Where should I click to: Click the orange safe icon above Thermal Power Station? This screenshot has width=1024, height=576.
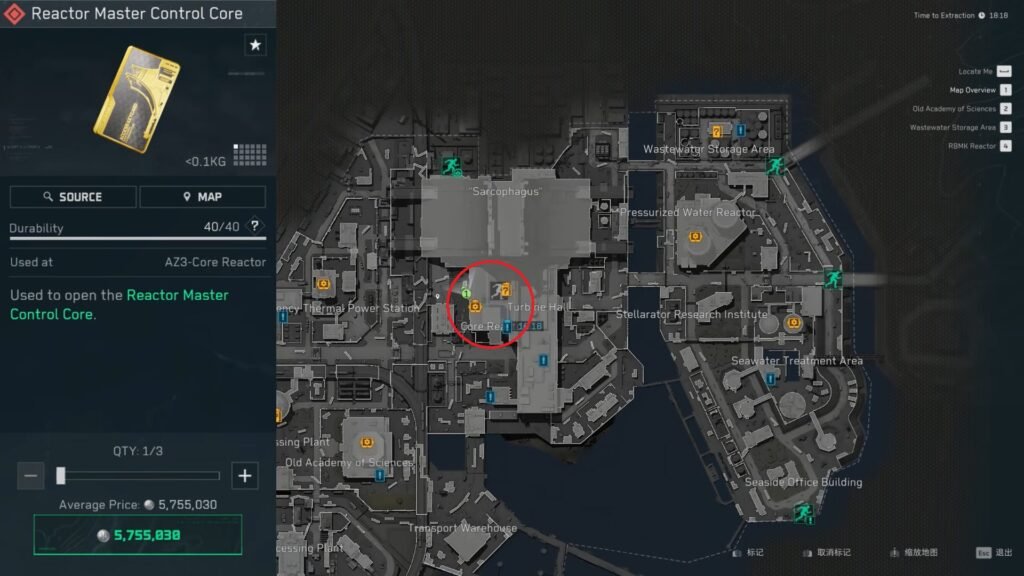pyautogui.click(x=323, y=284)
